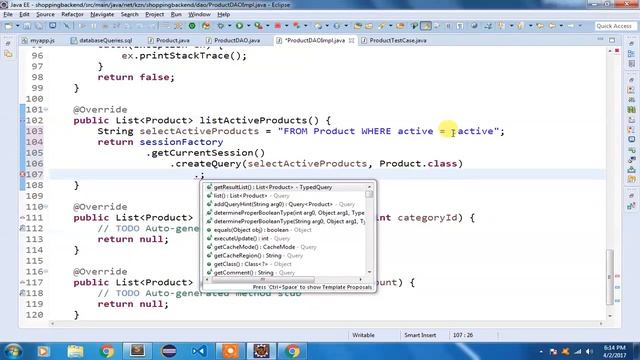Select getResultList() in the completion popup
Screen dimensions: 640x360
click(x=285, y=187)
